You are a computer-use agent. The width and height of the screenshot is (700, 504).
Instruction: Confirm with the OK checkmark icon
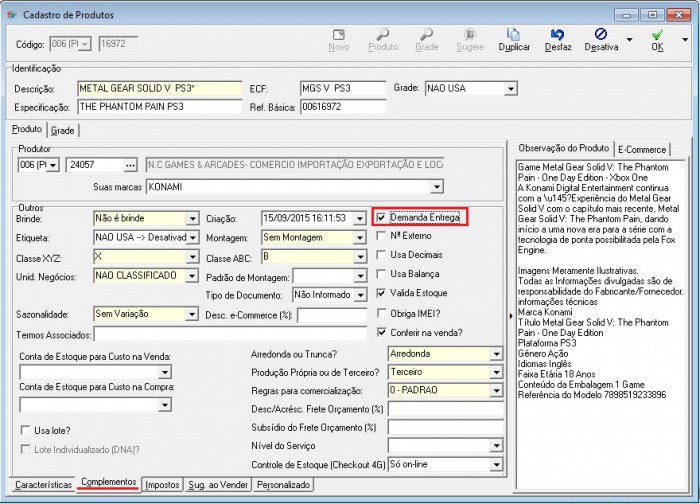pyautogui.click(x=657, y=39)
